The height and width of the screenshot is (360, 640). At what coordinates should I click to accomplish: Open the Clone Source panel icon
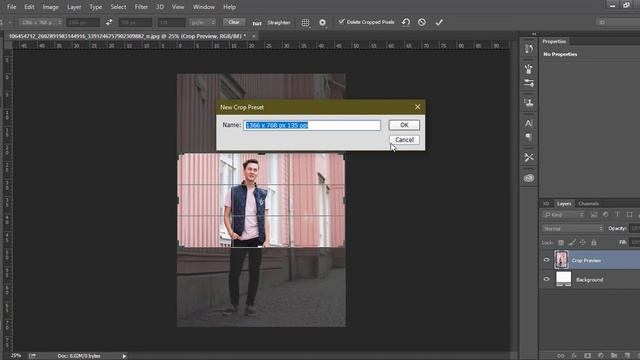(x=529, y=102)
